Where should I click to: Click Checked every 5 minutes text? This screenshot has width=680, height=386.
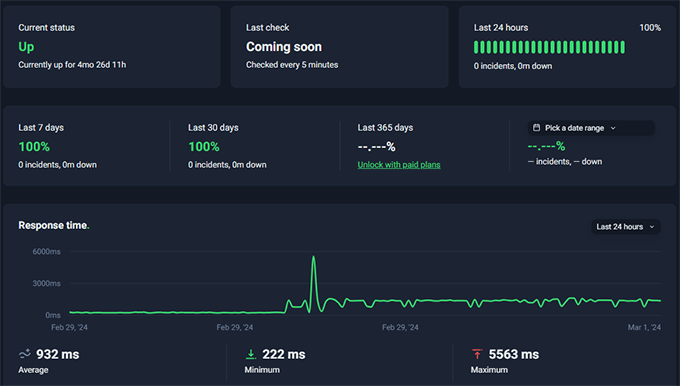[x=292, y=65]
